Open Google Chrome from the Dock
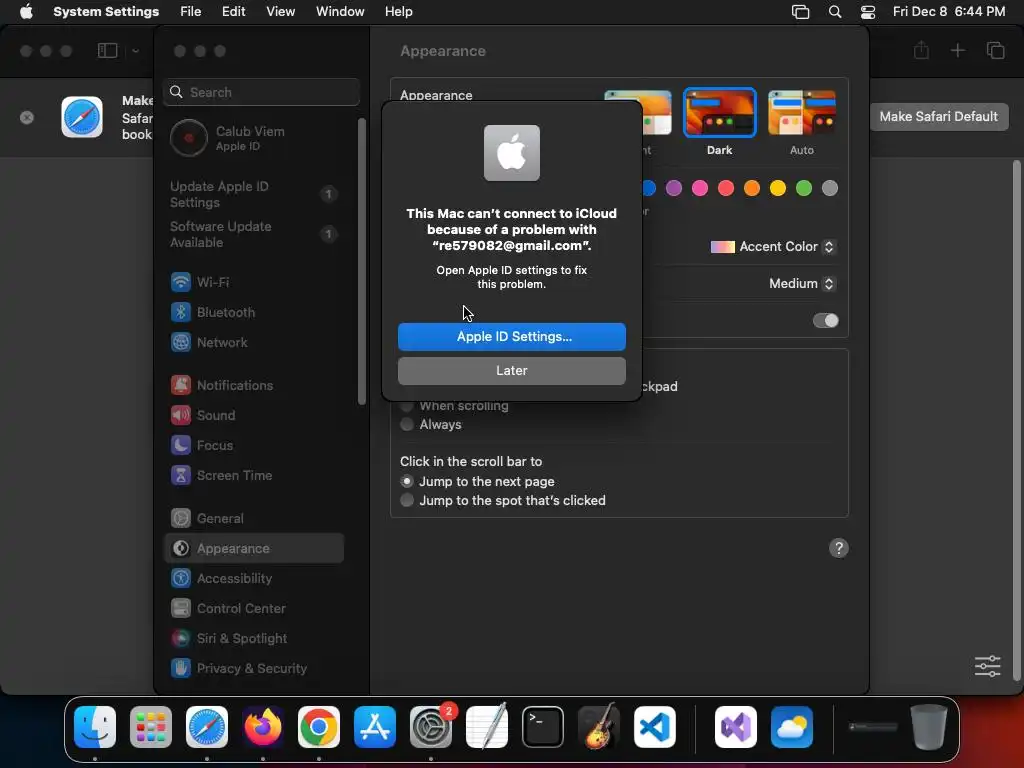The width and height of the screenshot is (1024, 768). pyautogui.click(x=319, y=727)
